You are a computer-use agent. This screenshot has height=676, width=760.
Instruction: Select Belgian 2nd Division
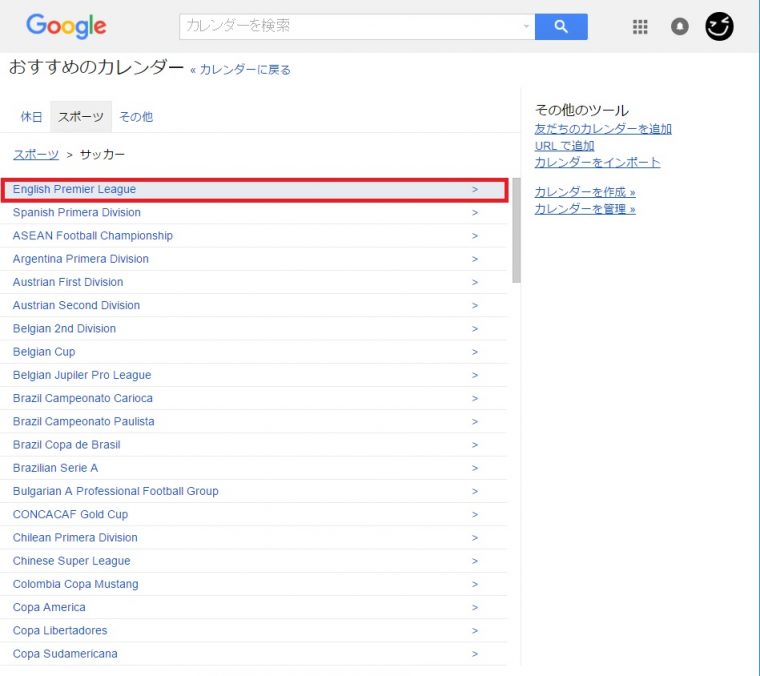click(x=254, y=329)
